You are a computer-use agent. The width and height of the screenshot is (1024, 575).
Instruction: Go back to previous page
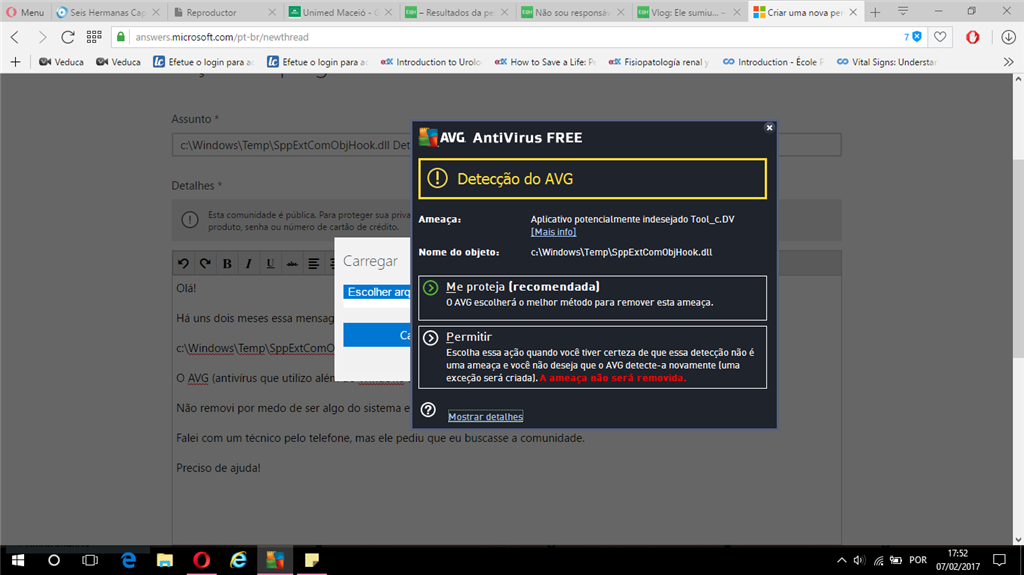pyautogui.click(x=15, y=37)
